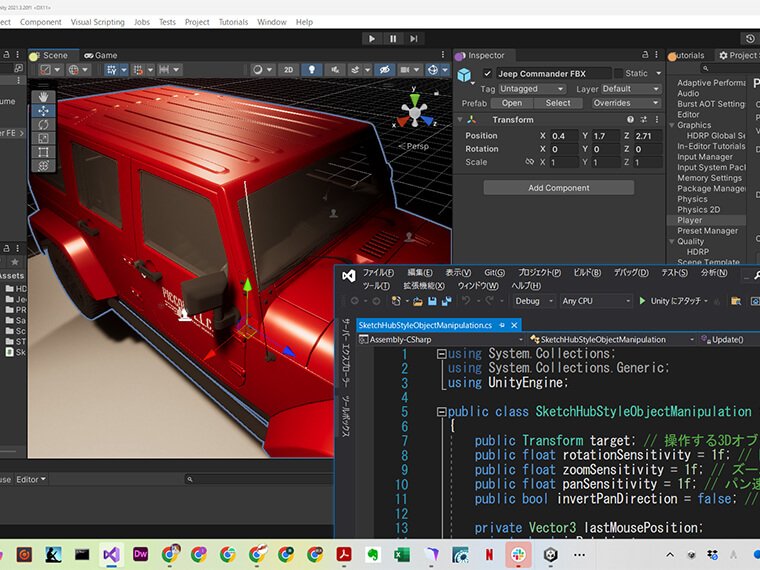Screen dimensions: 760x570
Task: Open the Gizmos dropdown arrow
Action: 445,70
